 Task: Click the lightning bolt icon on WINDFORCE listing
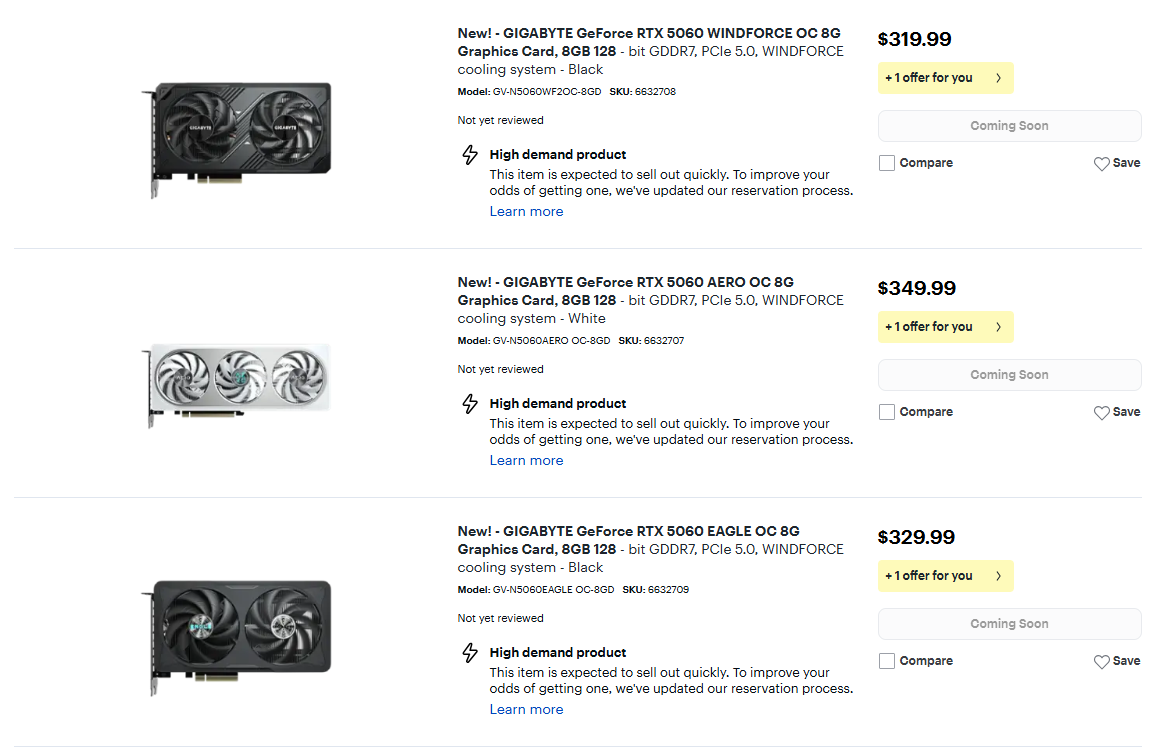(x=470, y=155)
